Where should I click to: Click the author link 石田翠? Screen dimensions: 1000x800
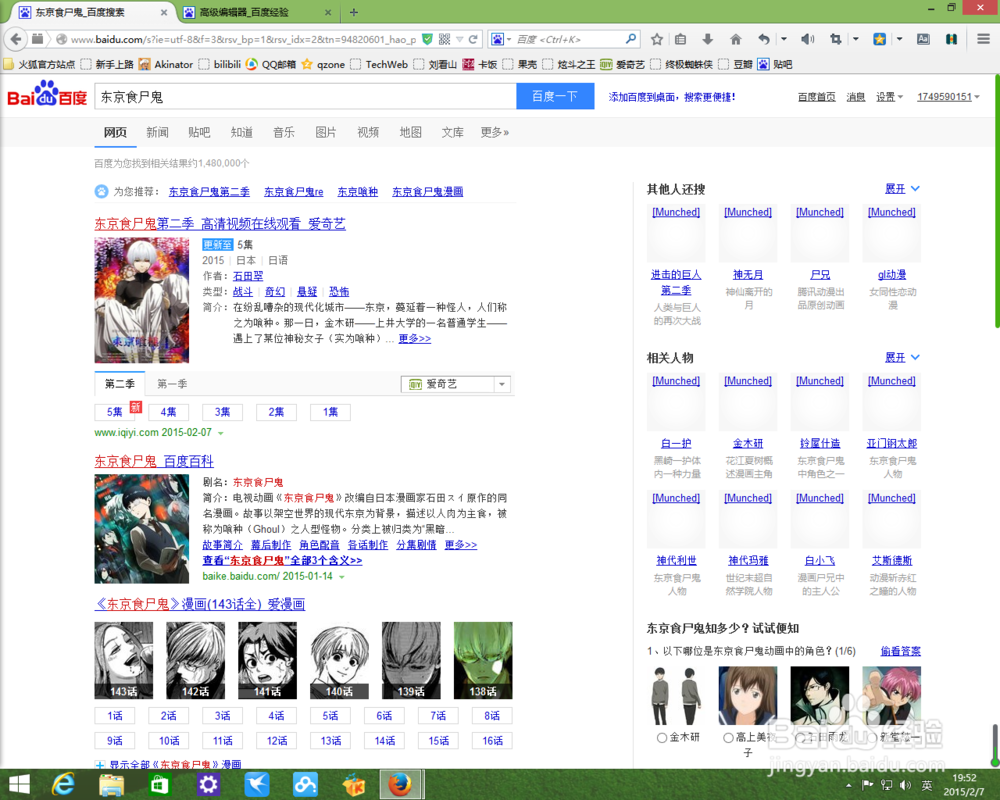tap(248, 276)
